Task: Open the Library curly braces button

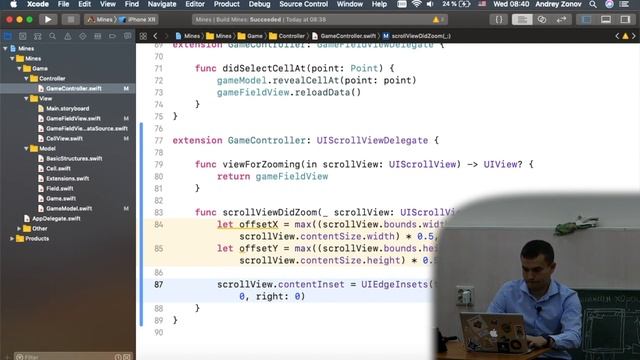Action: [499, 19]
